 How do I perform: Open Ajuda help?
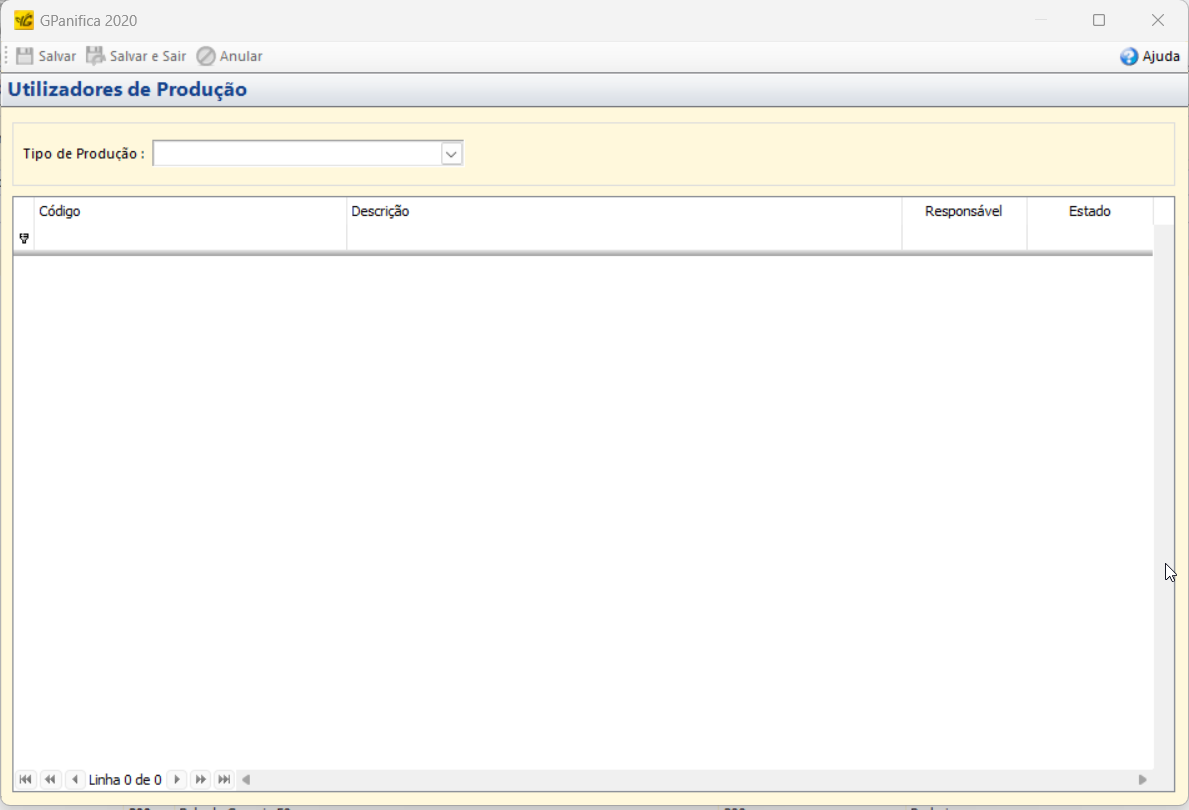(1150, 57)
